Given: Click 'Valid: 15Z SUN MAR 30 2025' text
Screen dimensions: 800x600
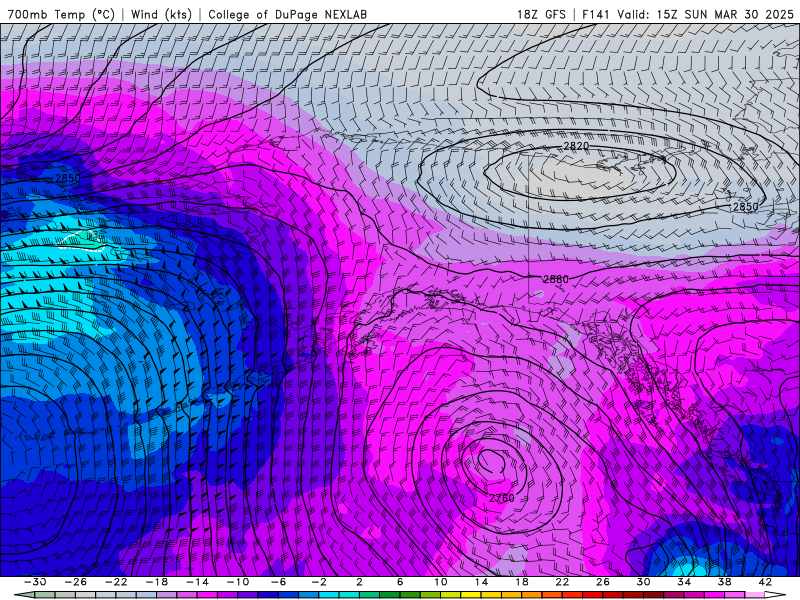Looking at the screenshot, I should pyautogui.click(x=705, y=14).
